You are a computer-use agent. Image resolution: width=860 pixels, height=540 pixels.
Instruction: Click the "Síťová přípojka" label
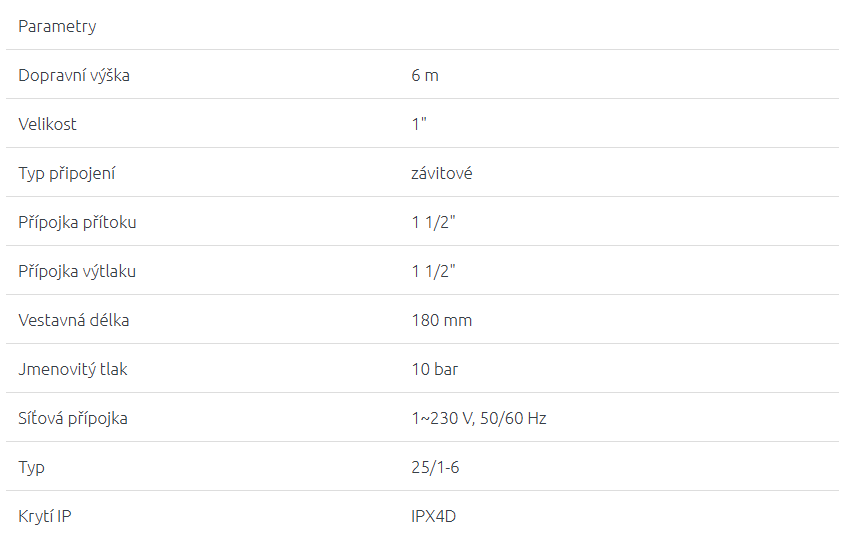click(x=73, y=418)
